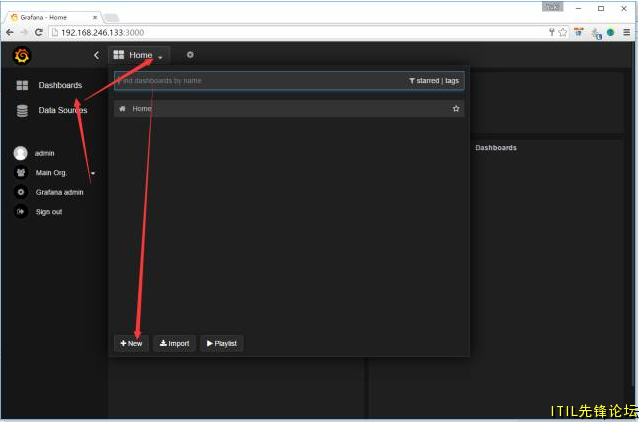
Task: Click the Grafana logo icon
Action: [x=22, y=55]
